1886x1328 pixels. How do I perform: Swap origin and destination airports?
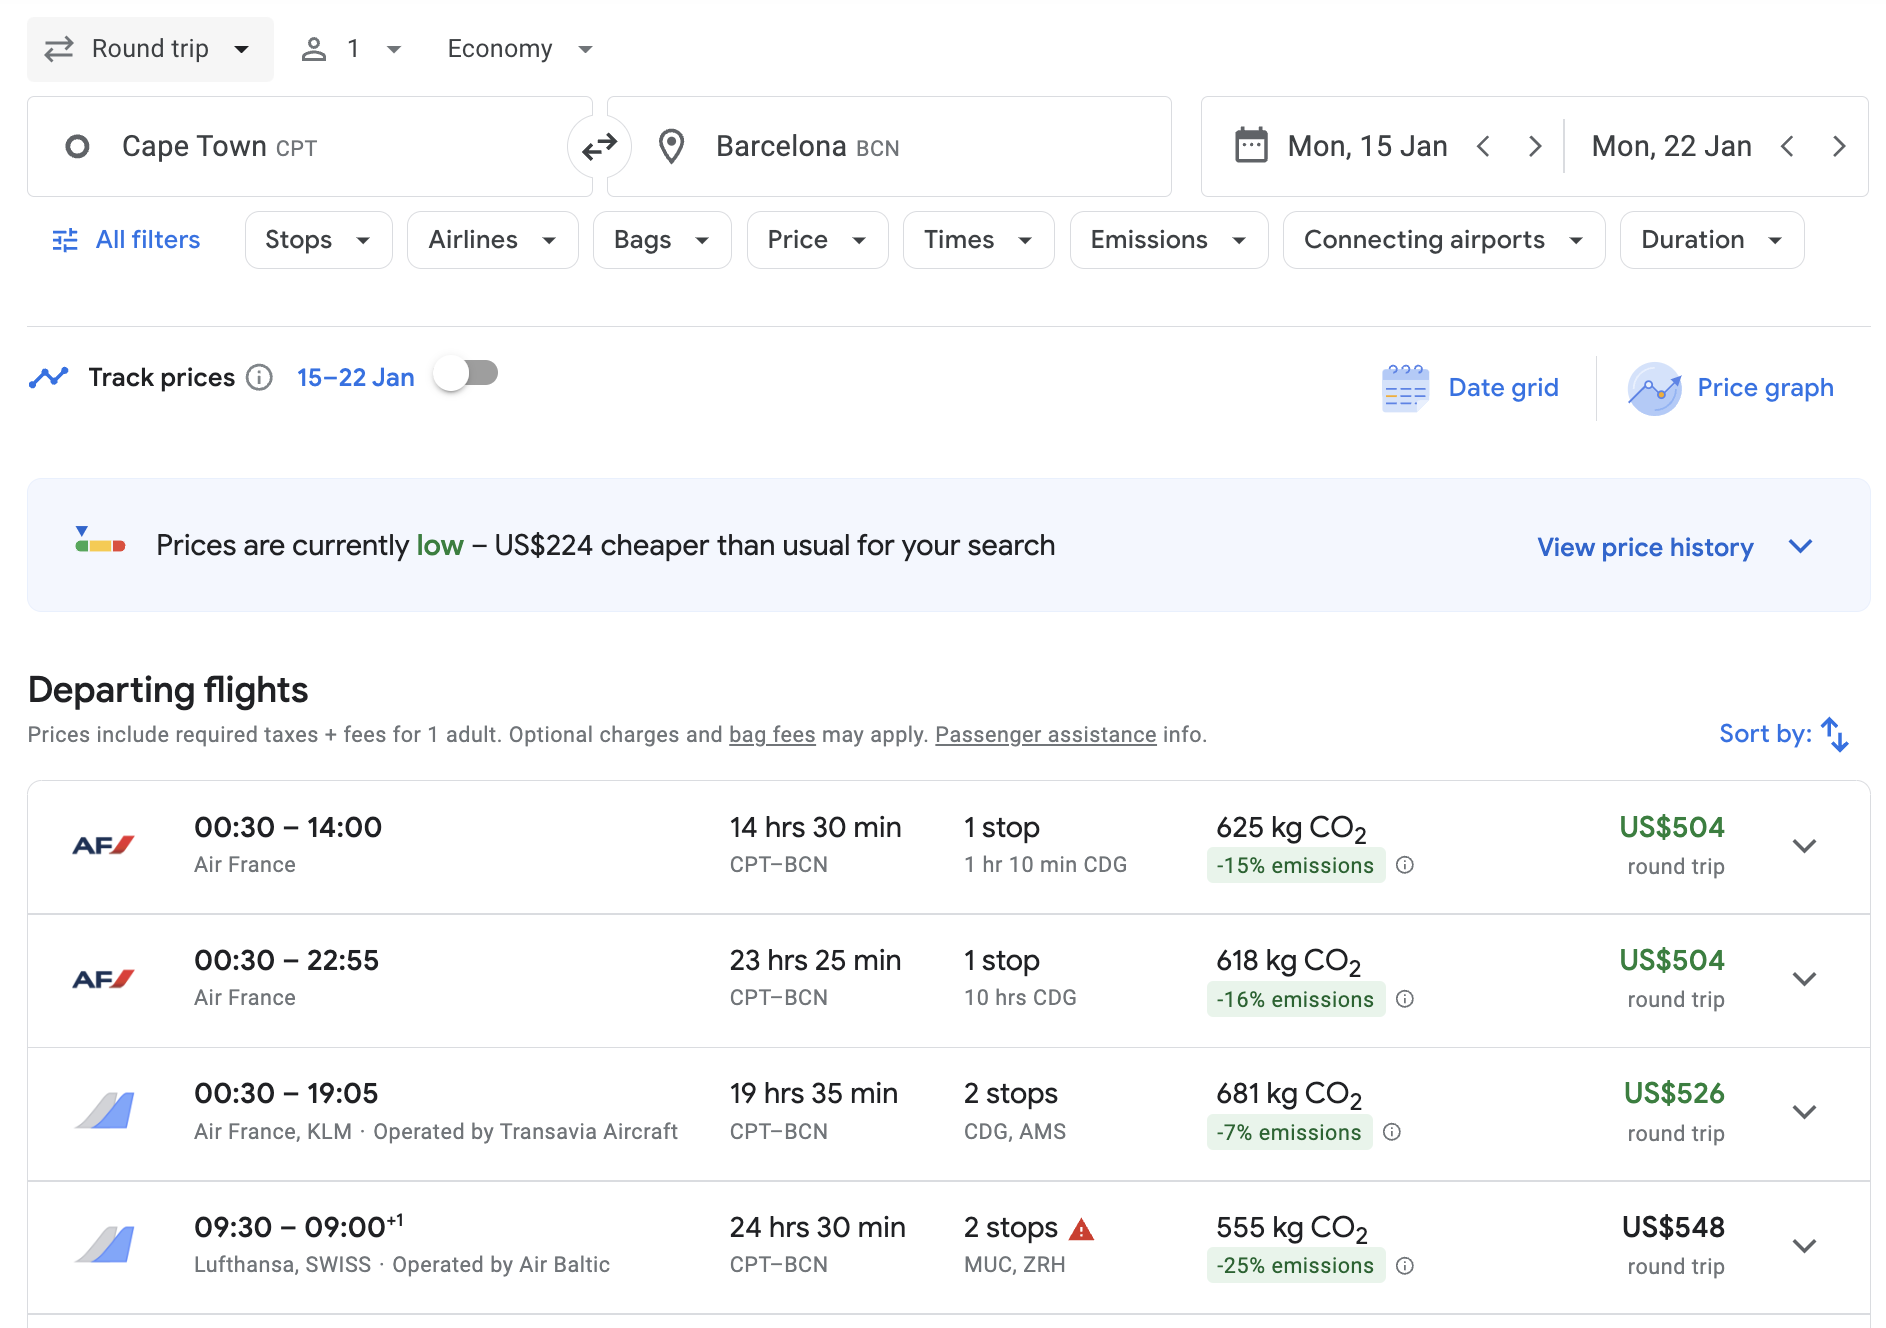click(x=599, y=147)
